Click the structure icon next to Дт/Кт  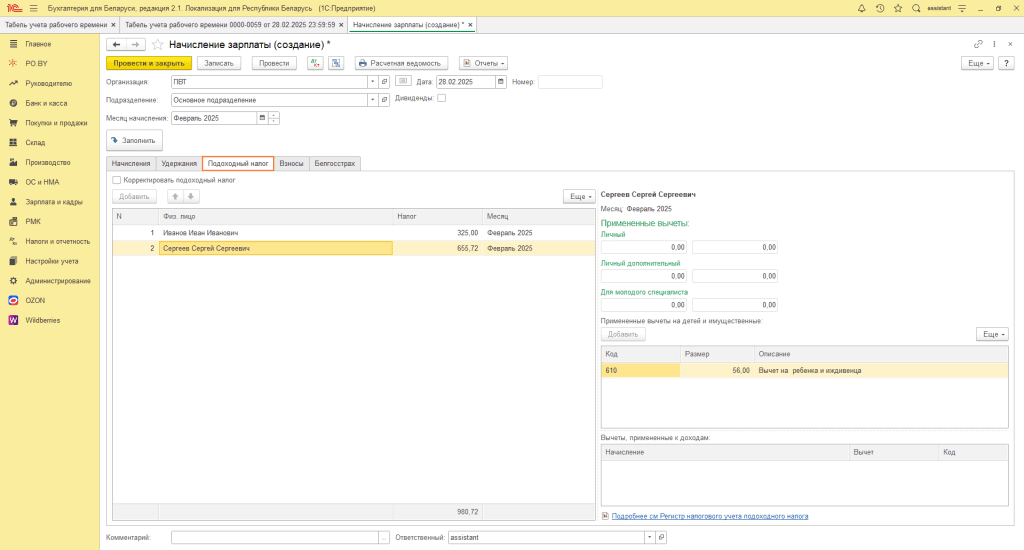coord(336,63)
